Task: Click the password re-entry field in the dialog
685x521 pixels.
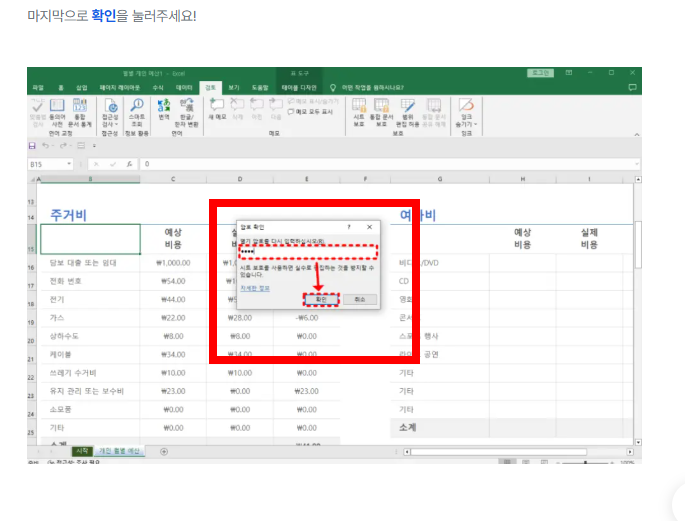Action: (x=308, y=252)
